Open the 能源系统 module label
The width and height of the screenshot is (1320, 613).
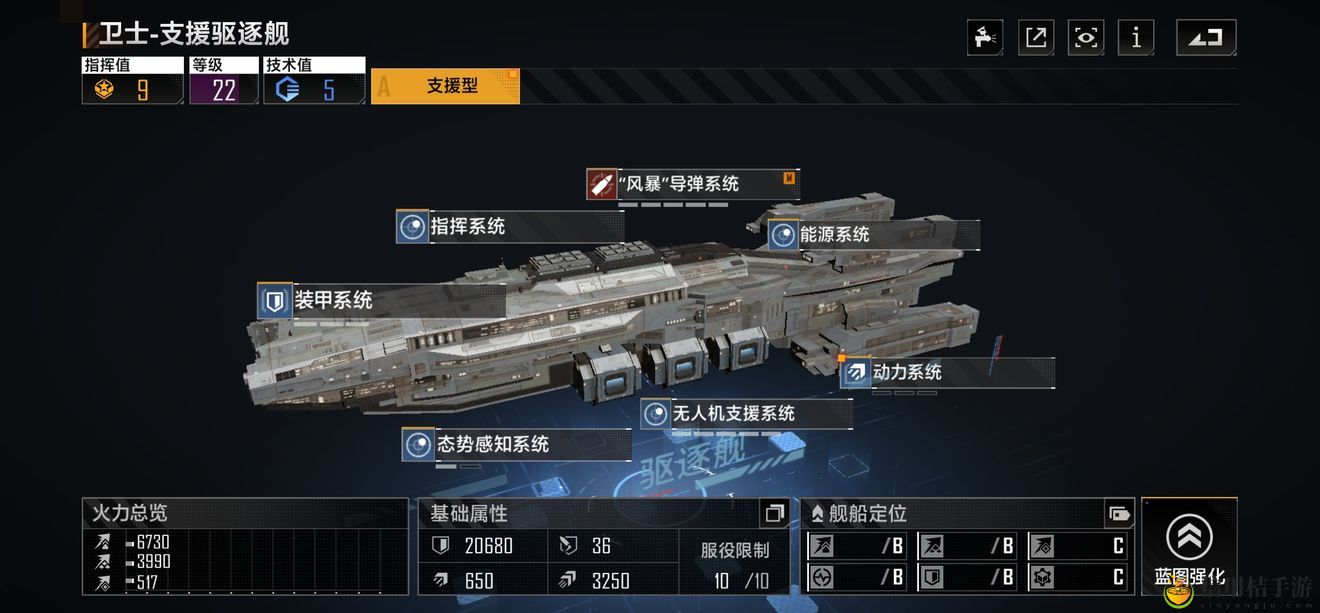point(873,235)
